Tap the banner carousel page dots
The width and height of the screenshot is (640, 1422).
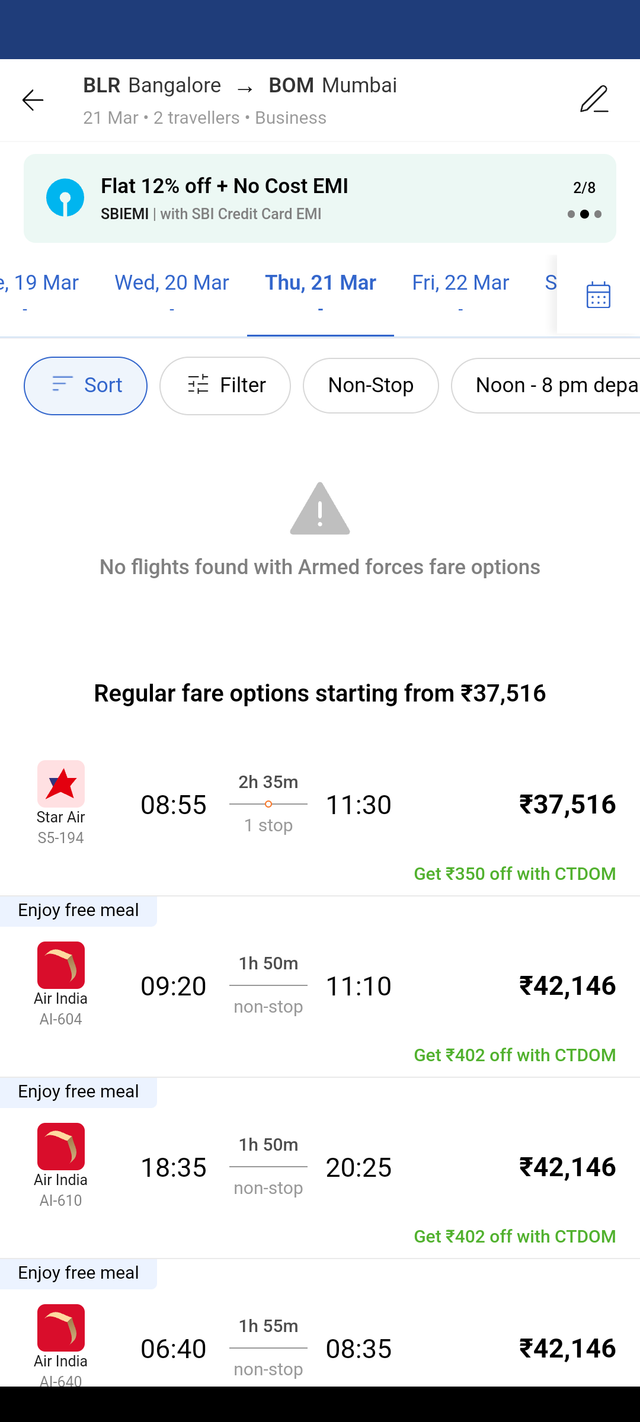point(584,214)
